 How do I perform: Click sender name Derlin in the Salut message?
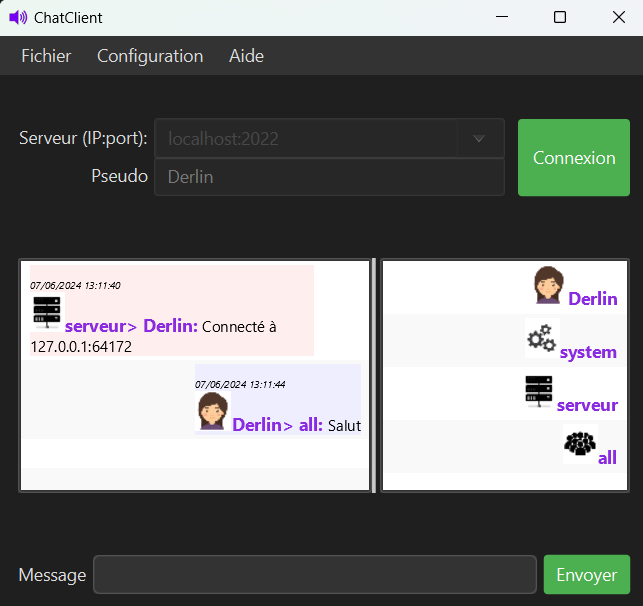[257, 425]
